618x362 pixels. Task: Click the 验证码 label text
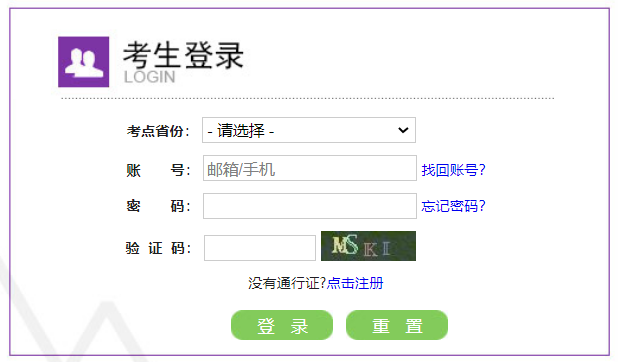click(158, 248)
